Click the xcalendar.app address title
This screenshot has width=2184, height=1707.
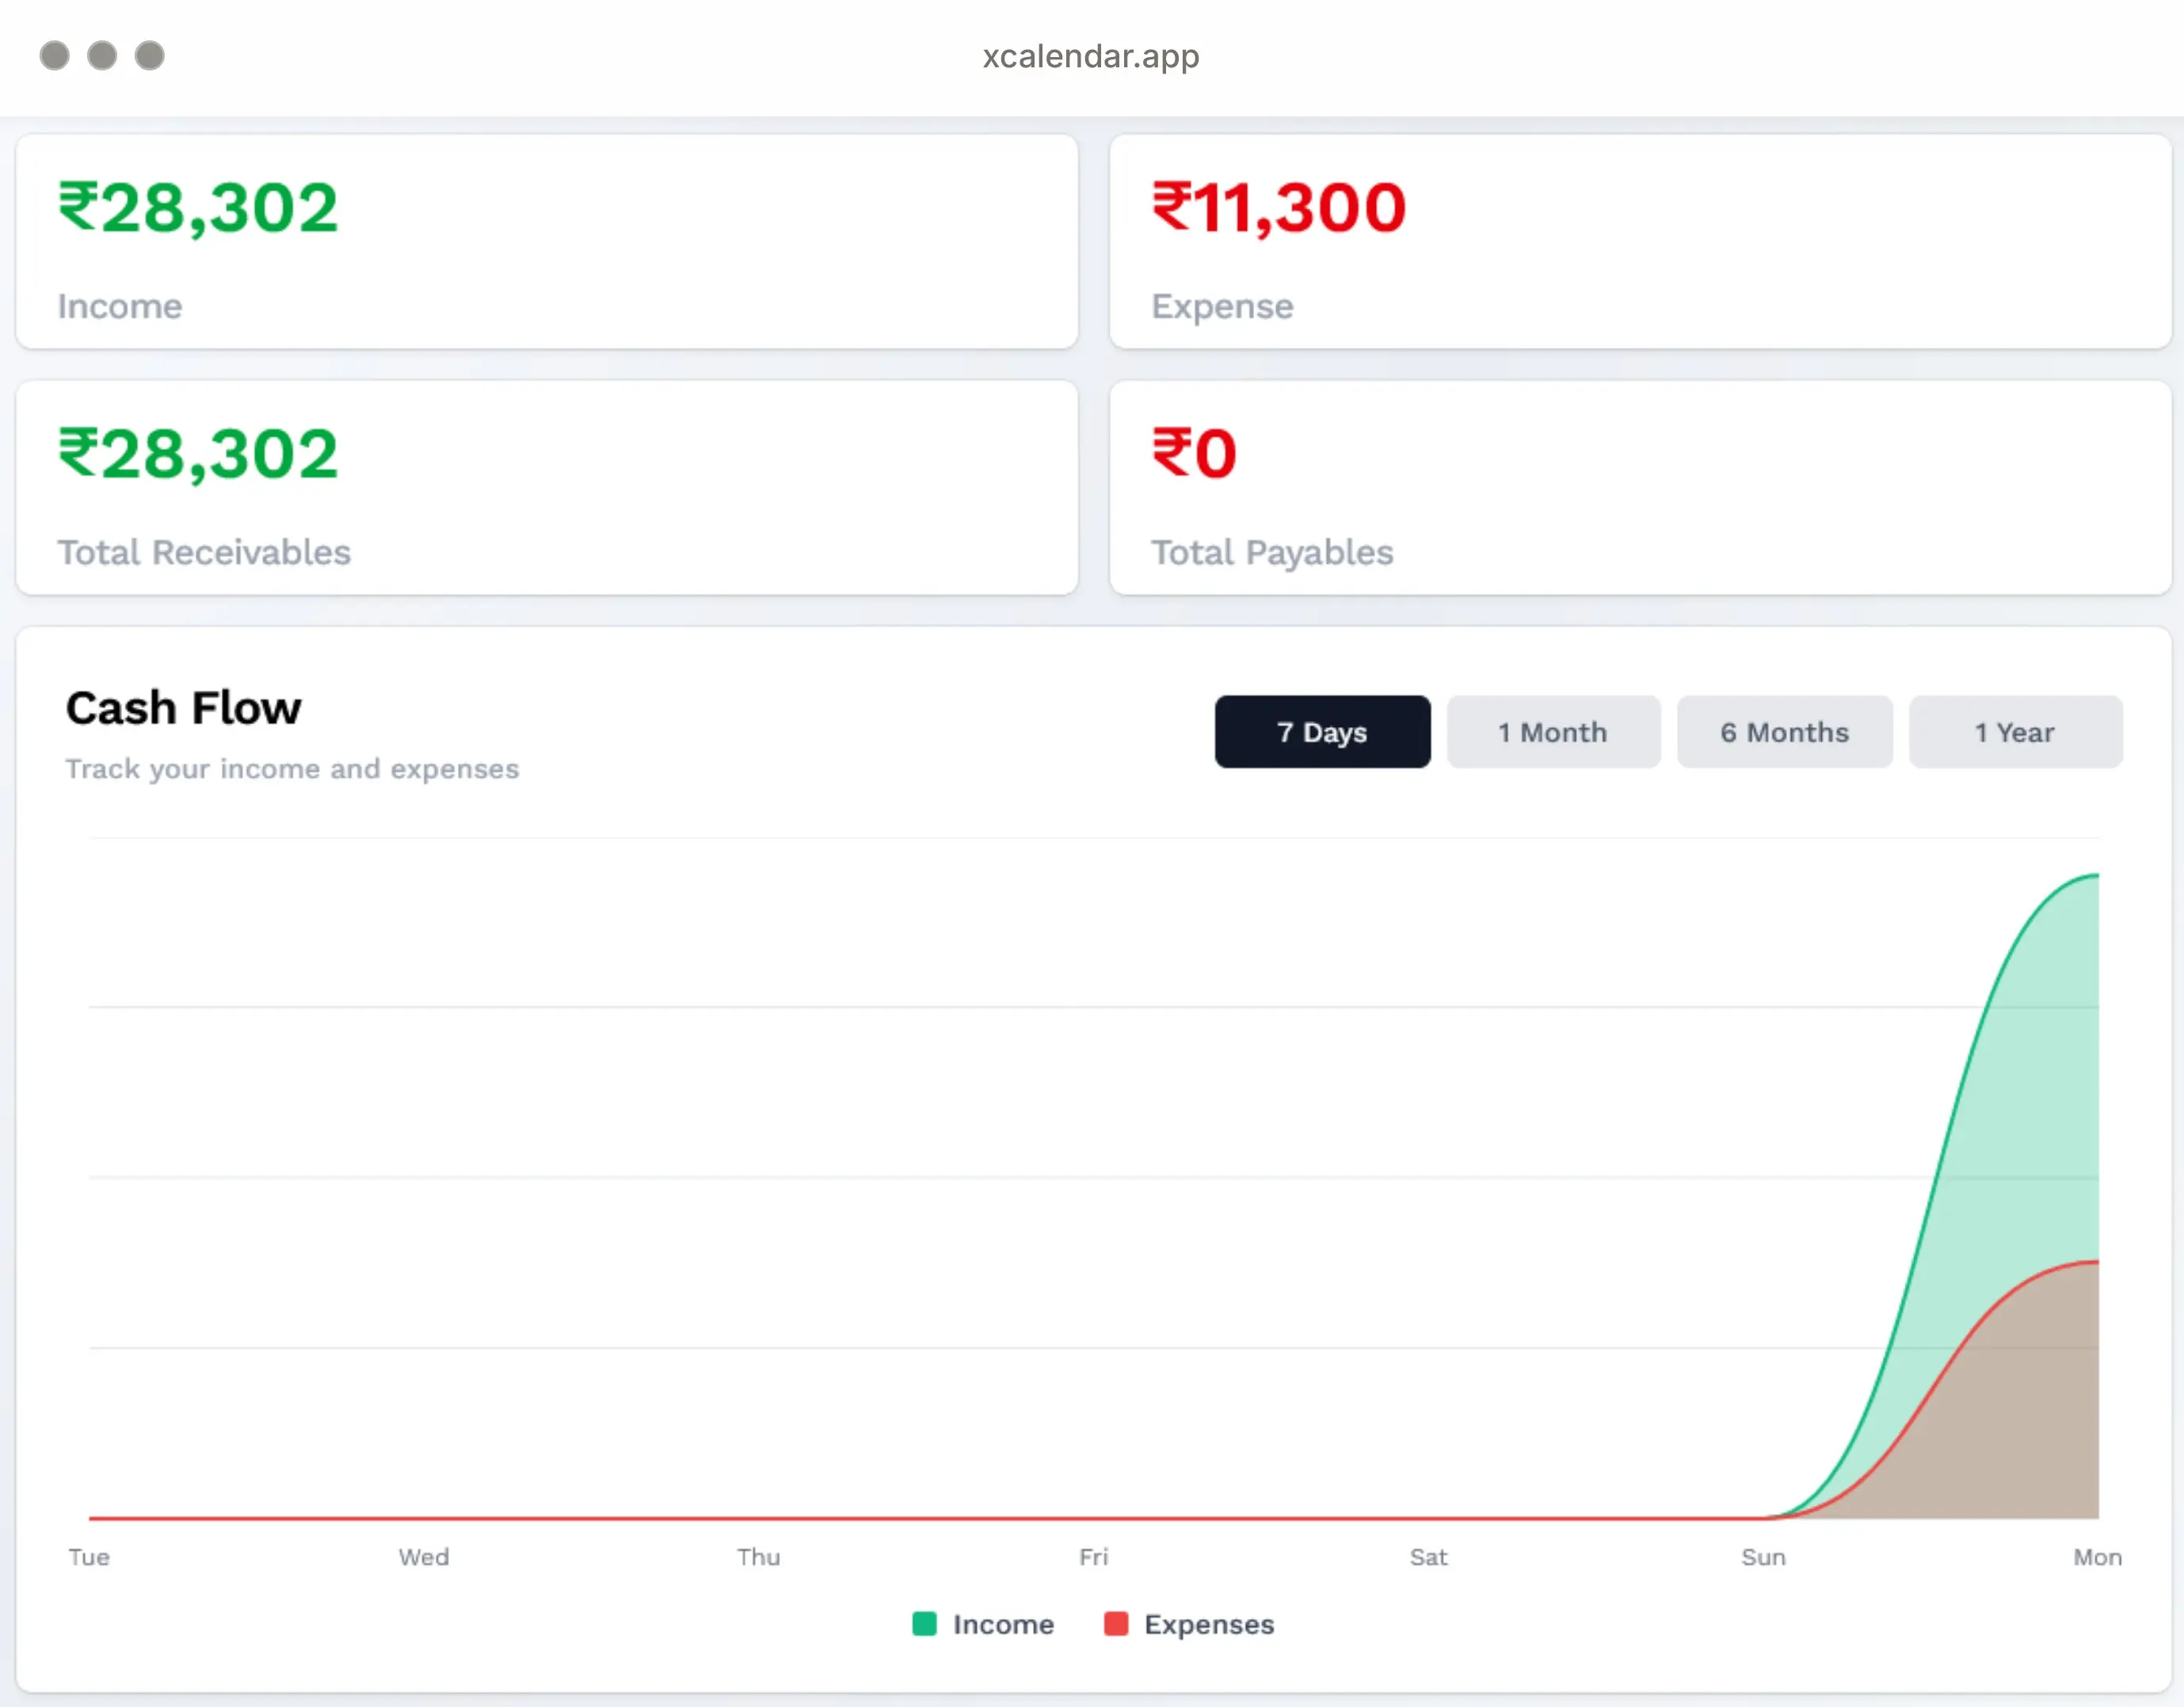[1090, 56]
